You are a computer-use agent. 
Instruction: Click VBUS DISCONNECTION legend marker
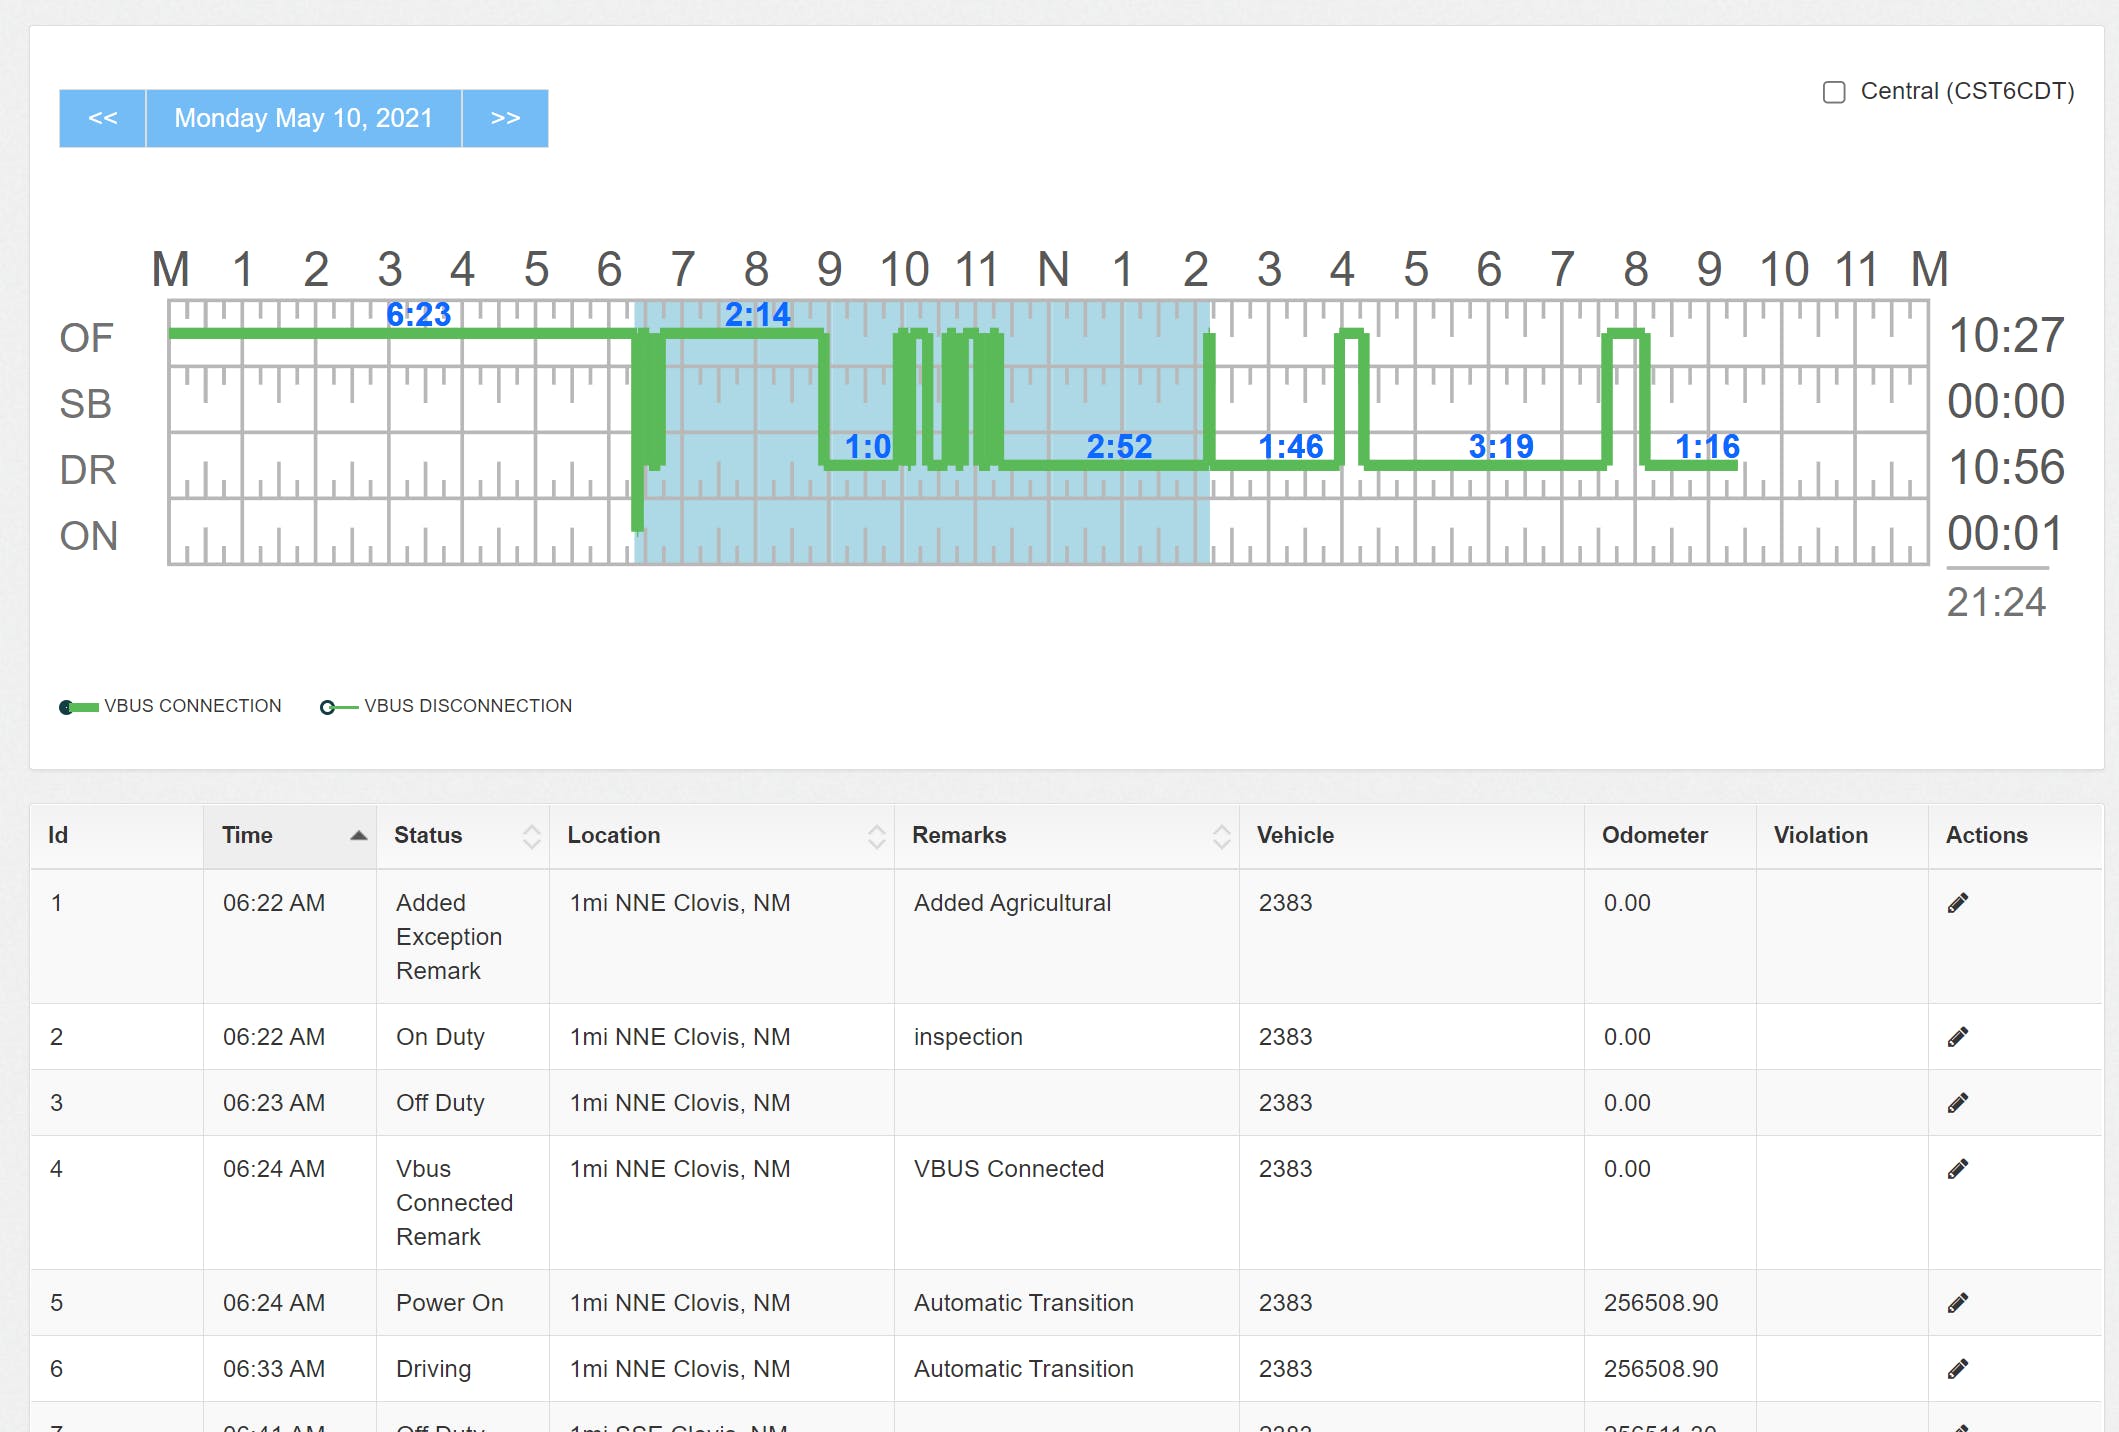coord(338,707)
